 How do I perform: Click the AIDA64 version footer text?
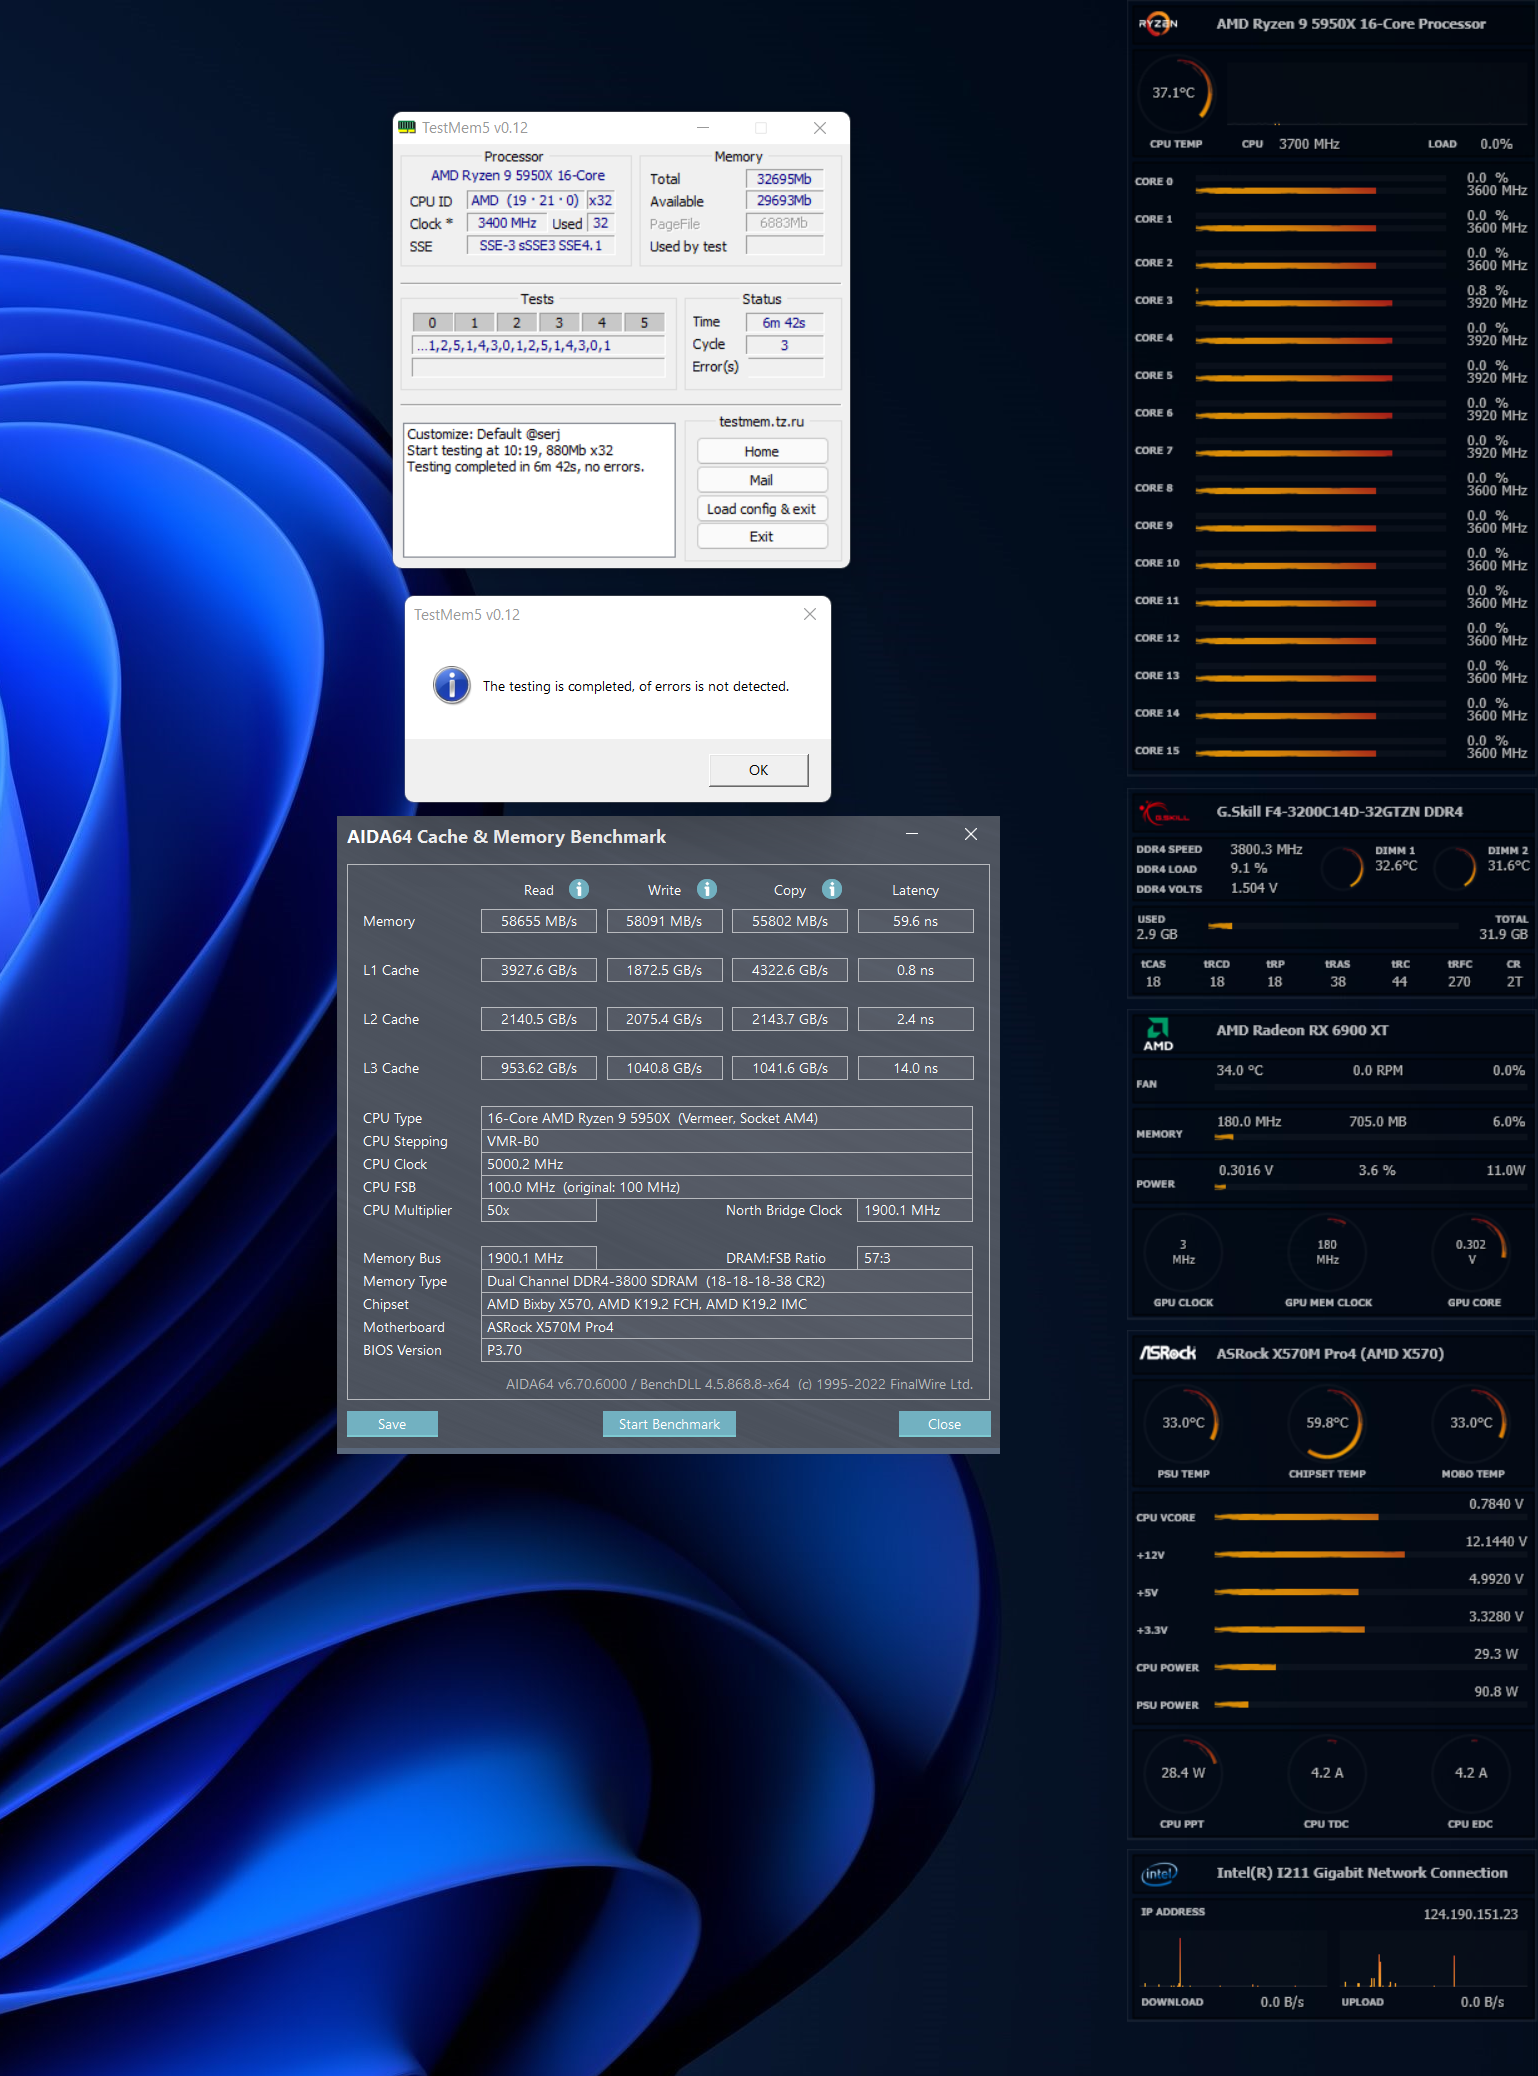[739, 1384]
